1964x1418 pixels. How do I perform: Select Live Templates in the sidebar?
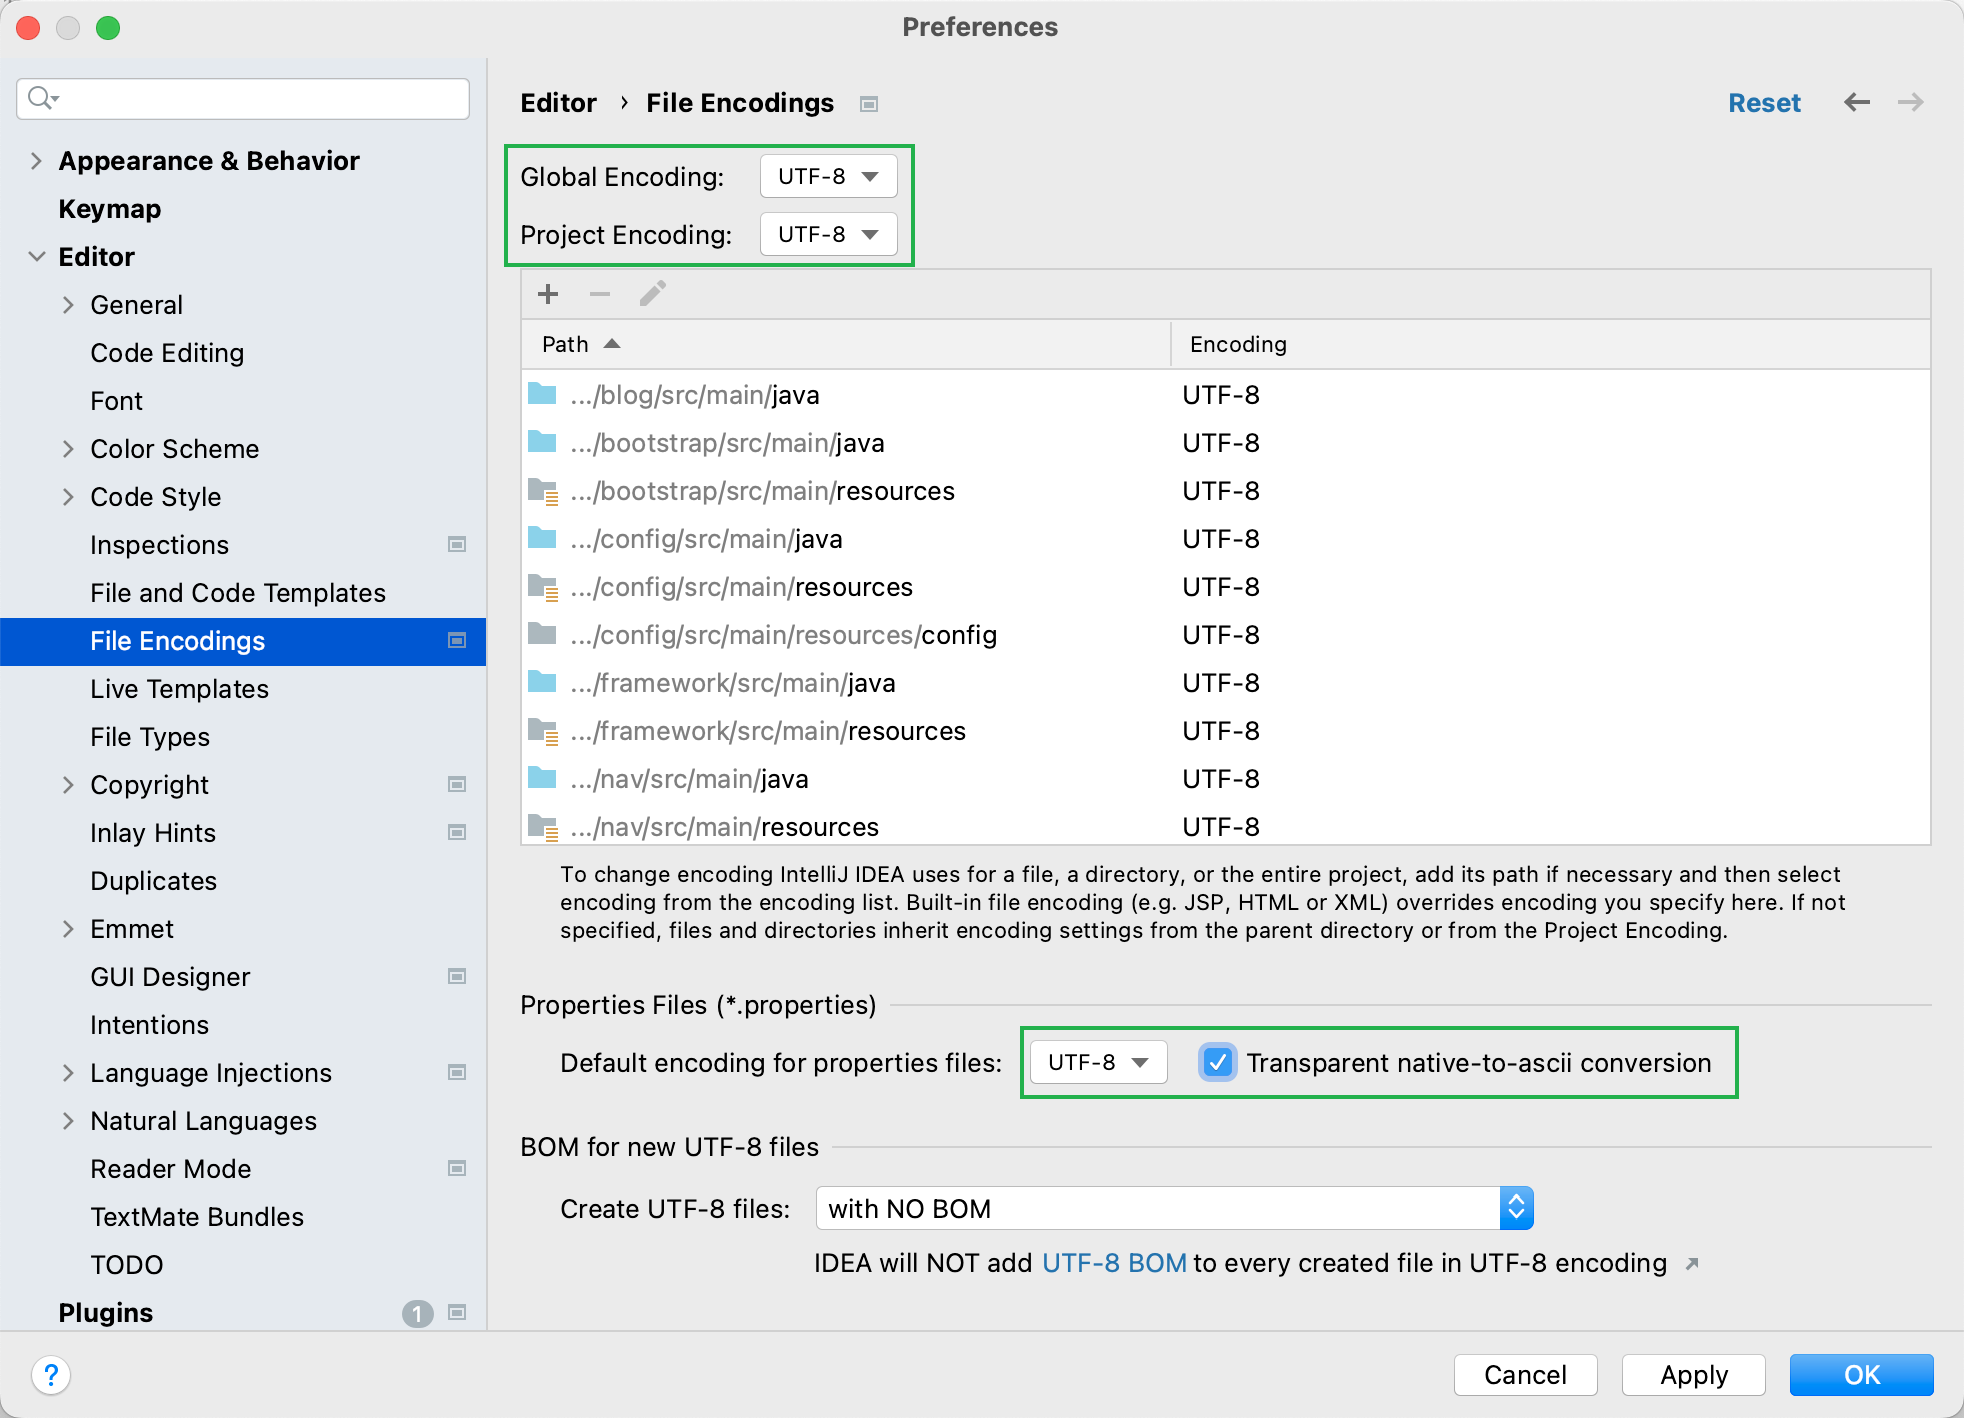179,689
